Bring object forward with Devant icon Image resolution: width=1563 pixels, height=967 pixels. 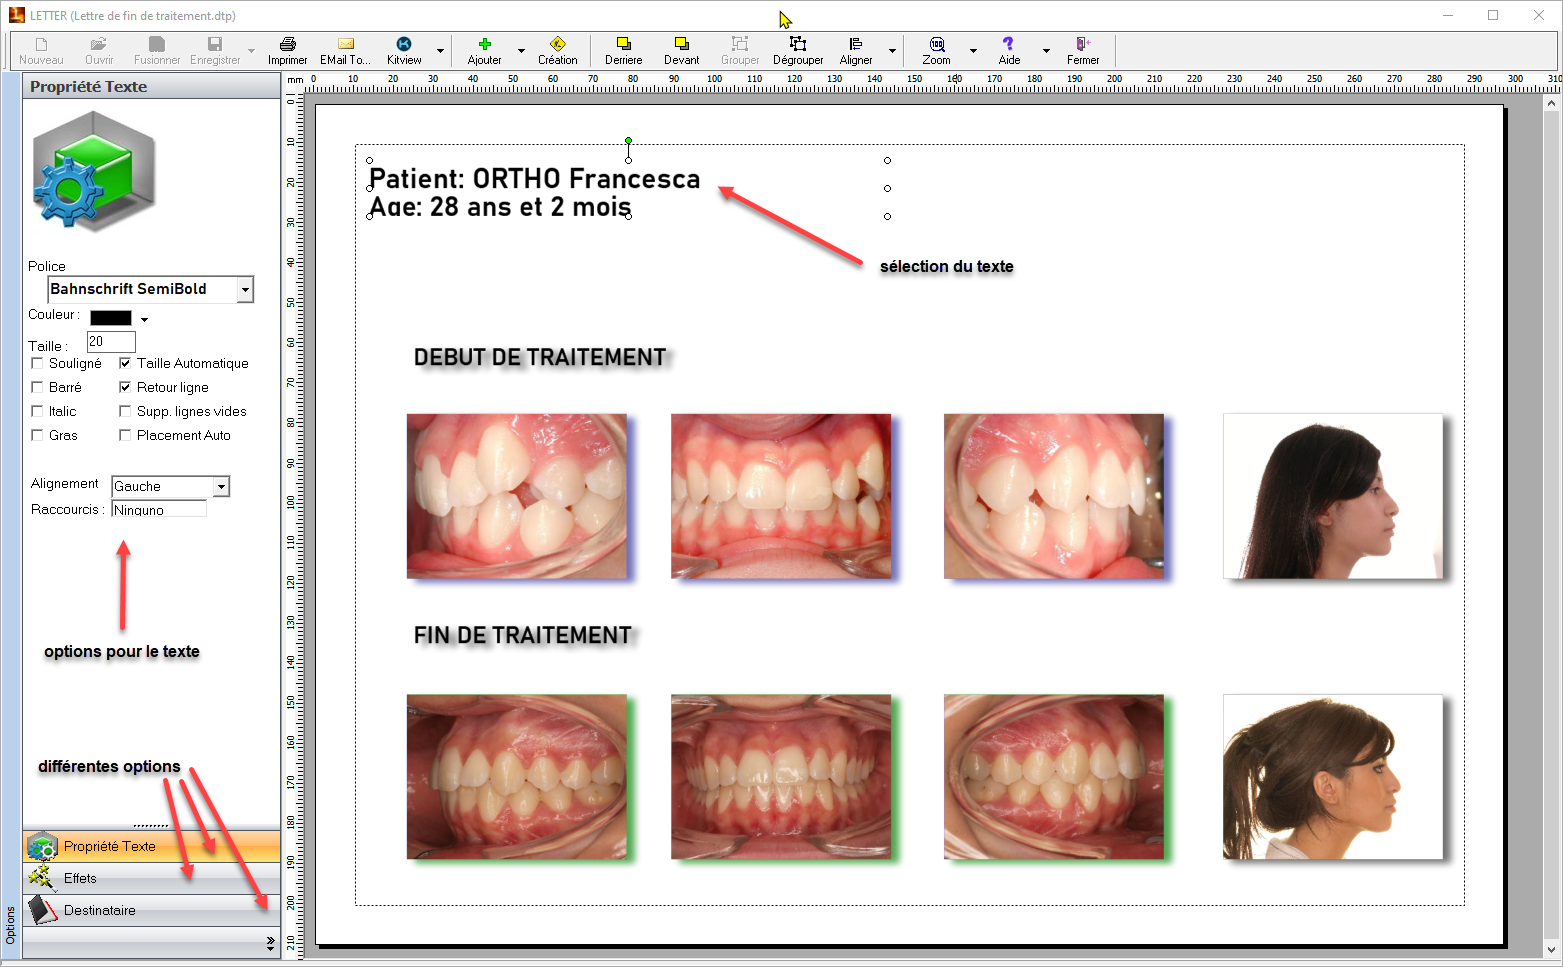tap(681, 44)
